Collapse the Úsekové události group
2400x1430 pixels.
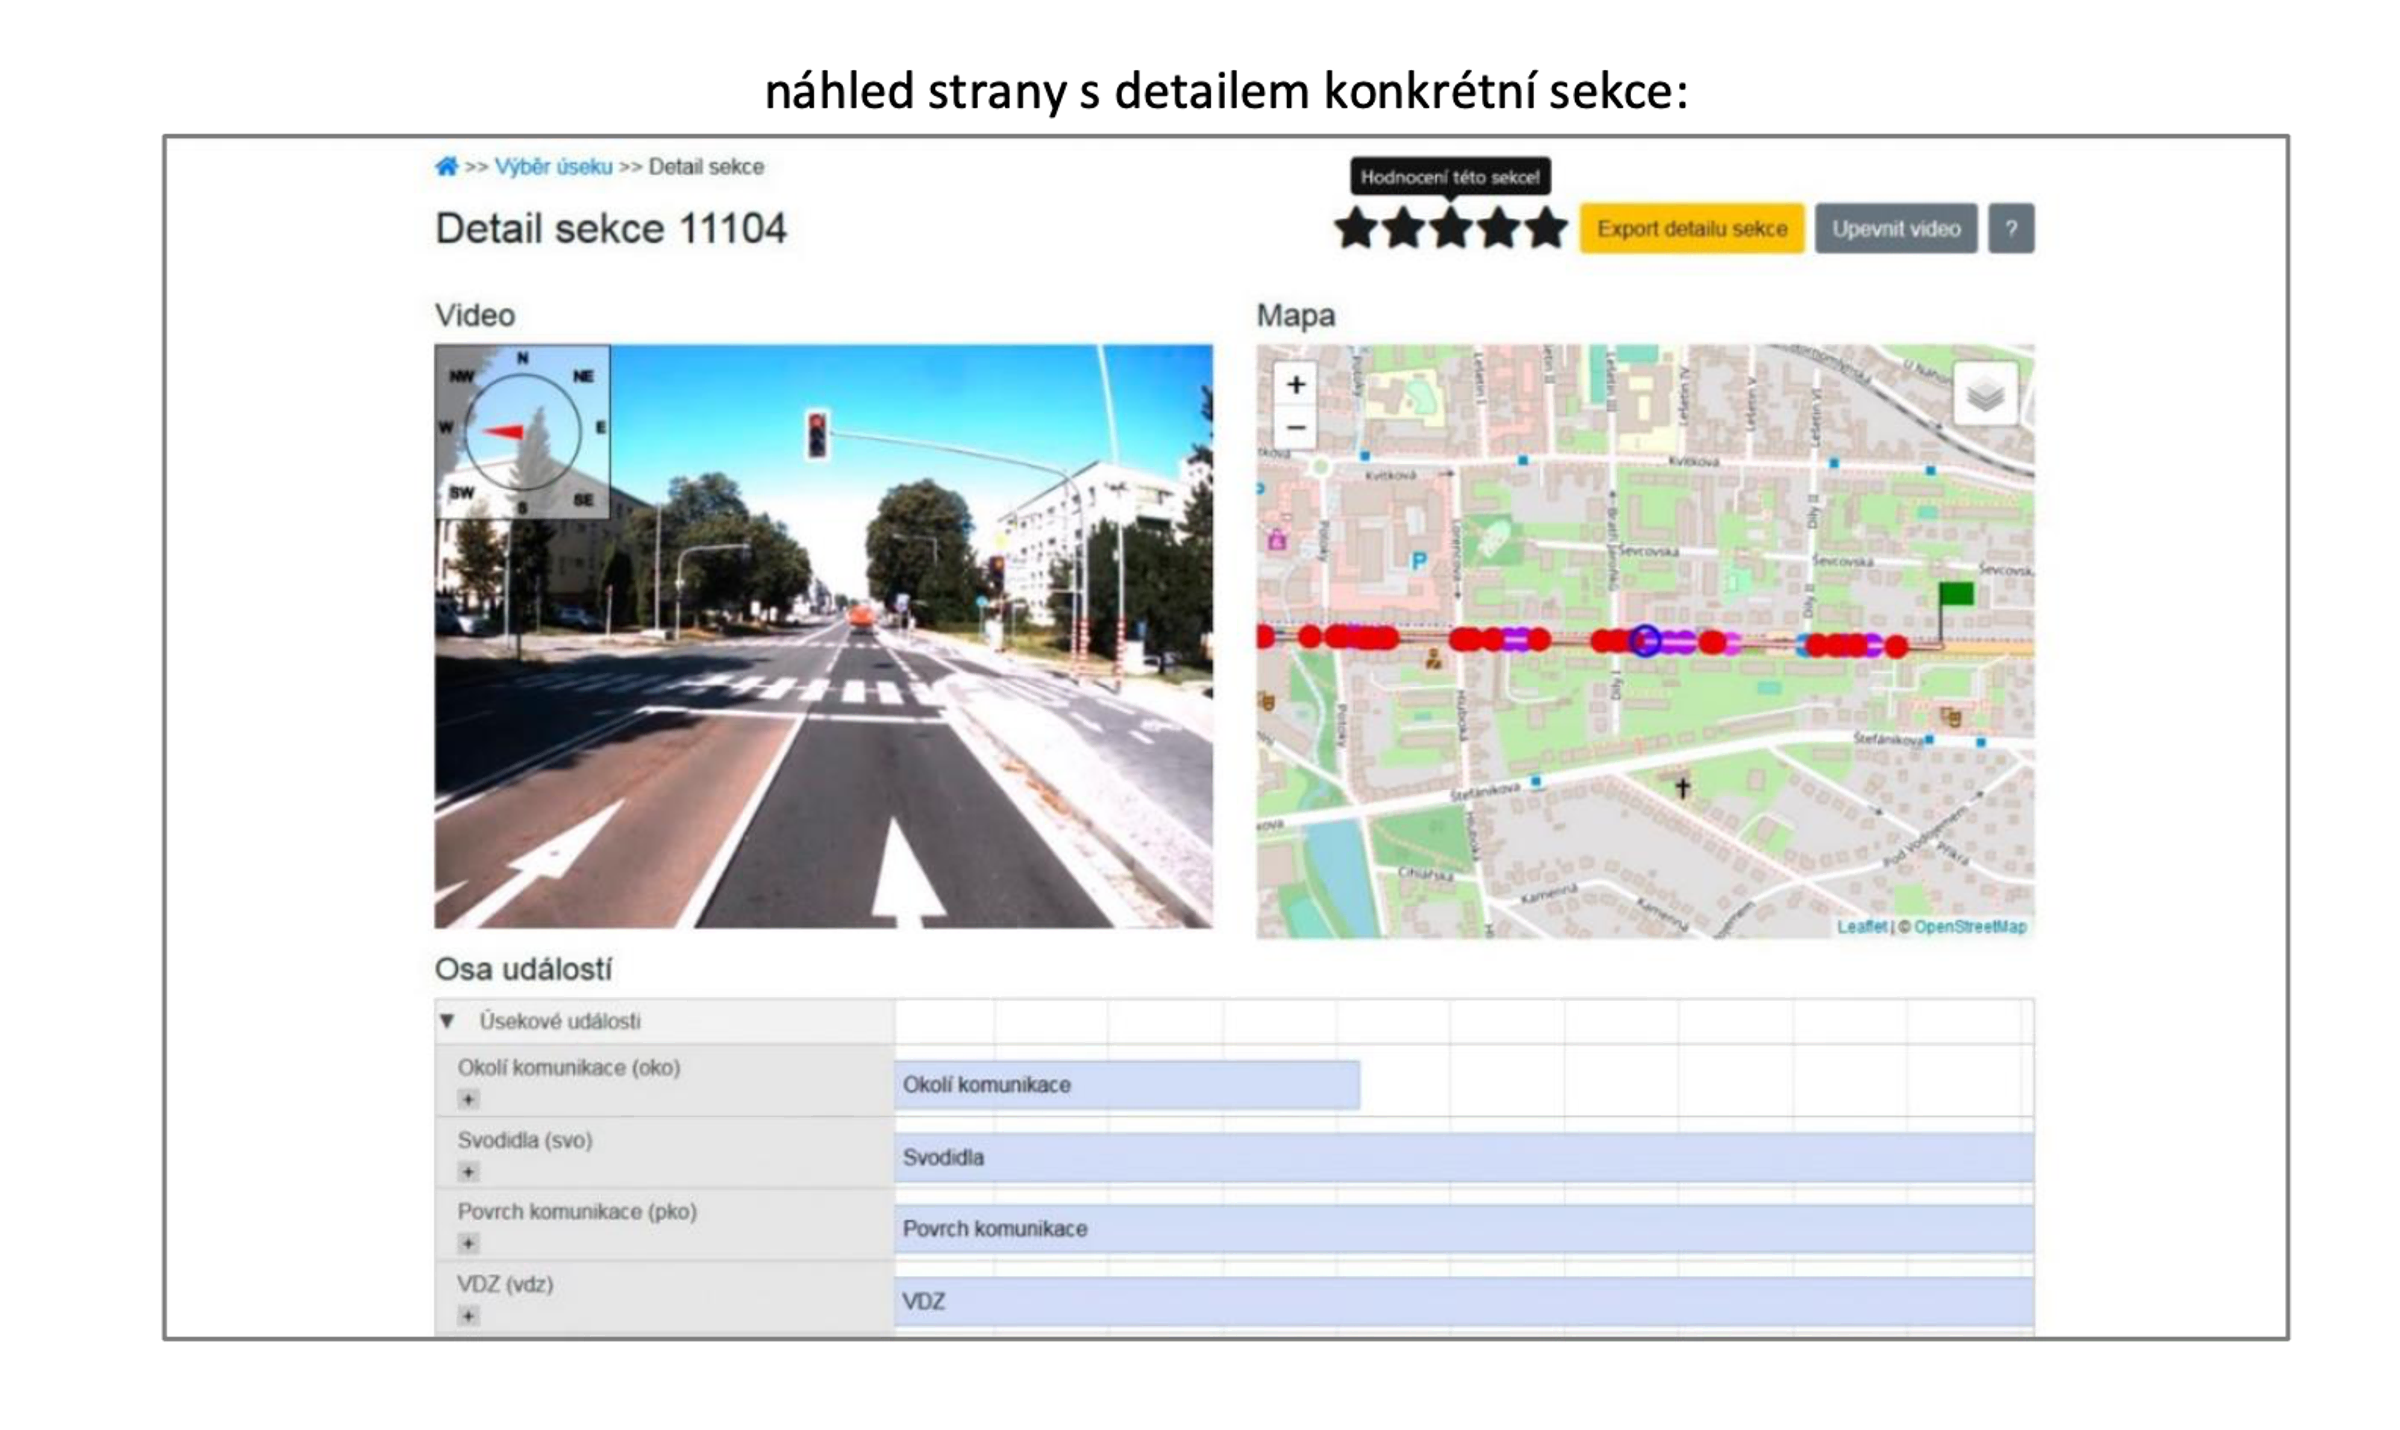point(447,1021)
